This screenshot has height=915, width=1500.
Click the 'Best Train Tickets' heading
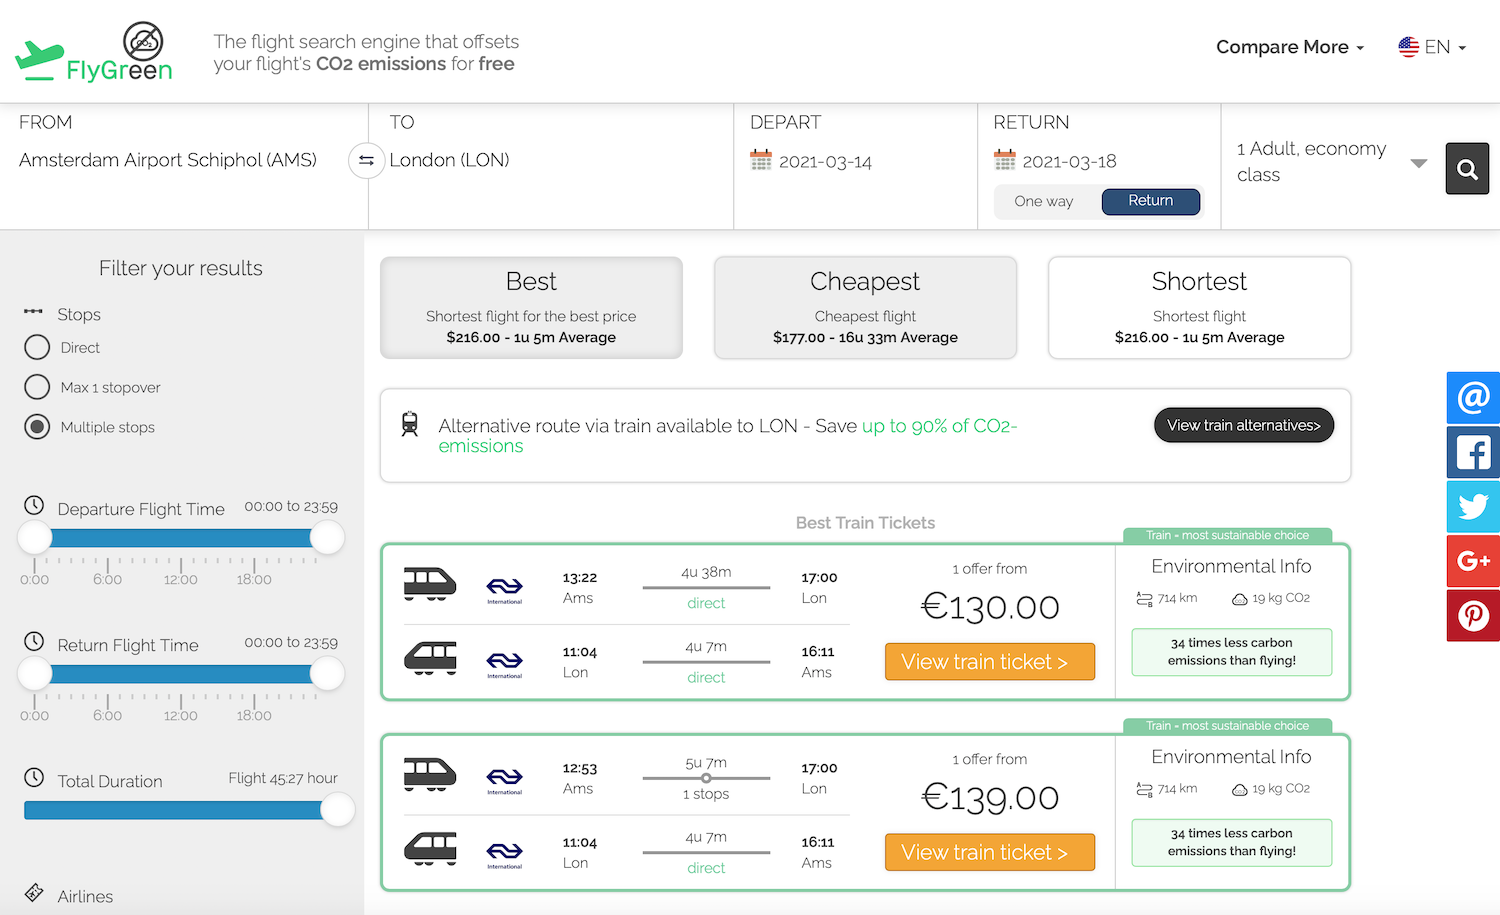[x=865, y=523]
